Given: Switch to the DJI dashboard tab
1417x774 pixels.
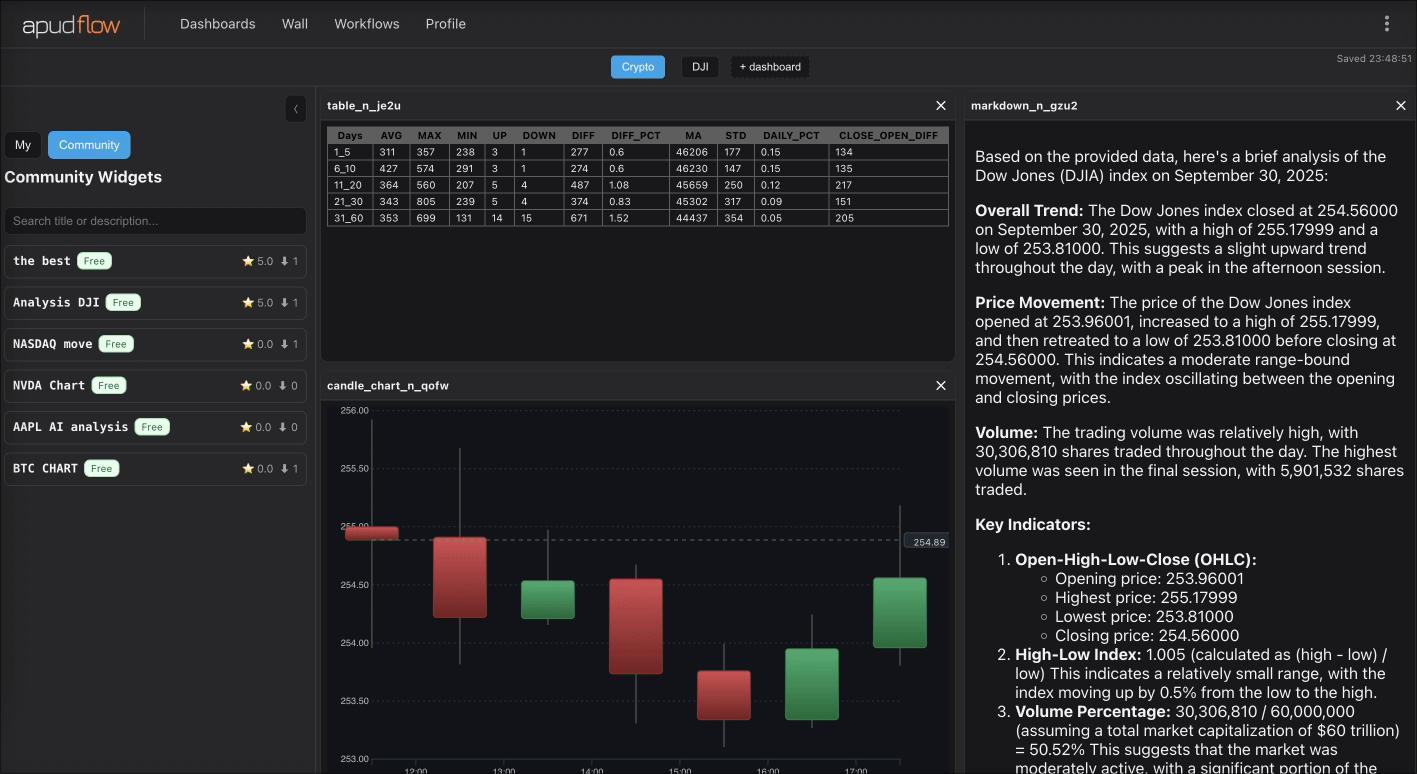Looking at the screenshot, I should point(699,66).
